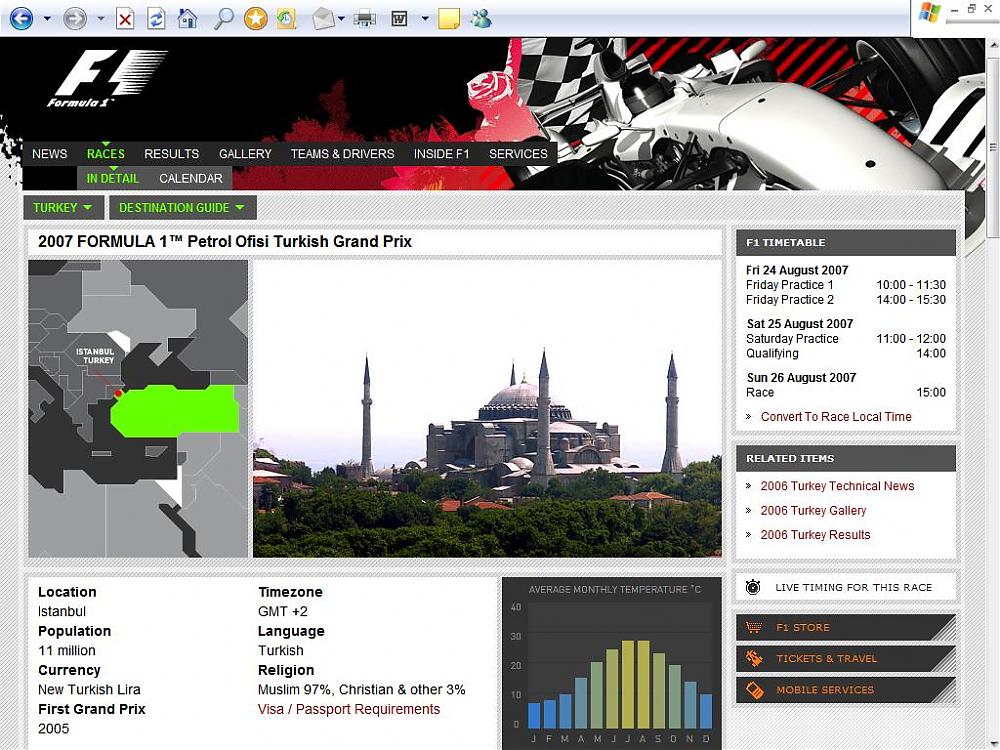Open the Back button history dropdown arrow

(47, 18)
